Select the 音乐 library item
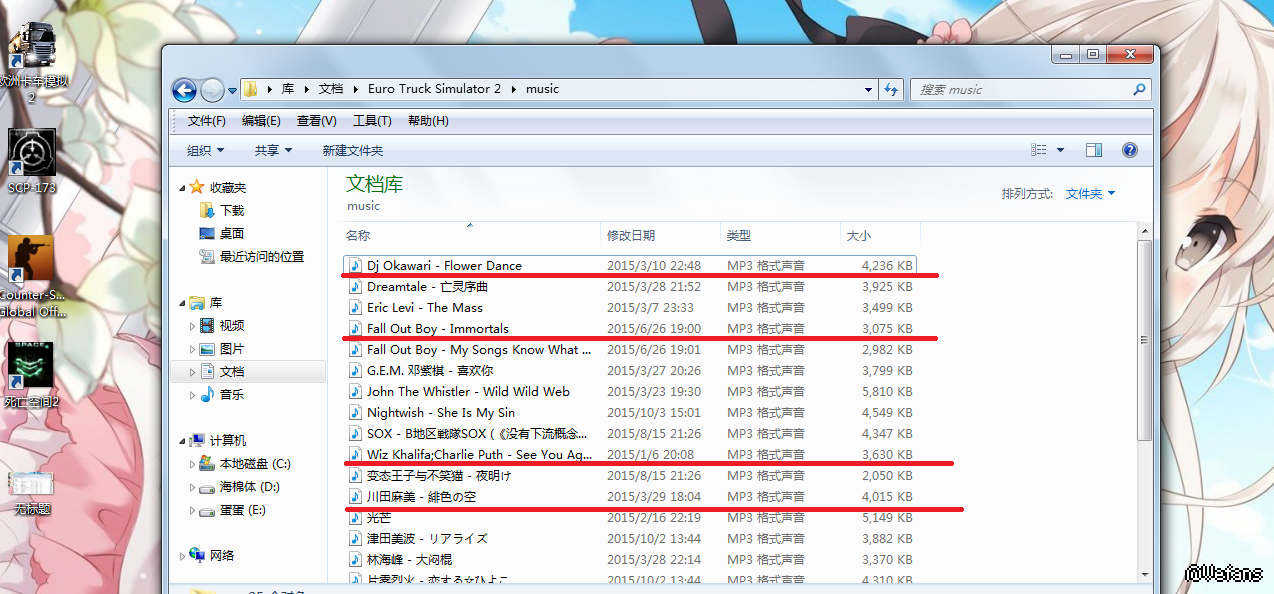Viewport: 1274px width, 594px height. click(x=232, y=394)
